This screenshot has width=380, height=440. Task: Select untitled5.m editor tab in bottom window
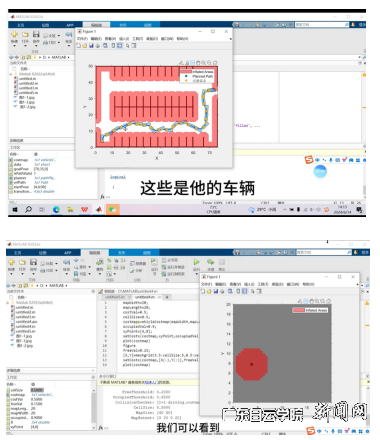tap(115, 297)
